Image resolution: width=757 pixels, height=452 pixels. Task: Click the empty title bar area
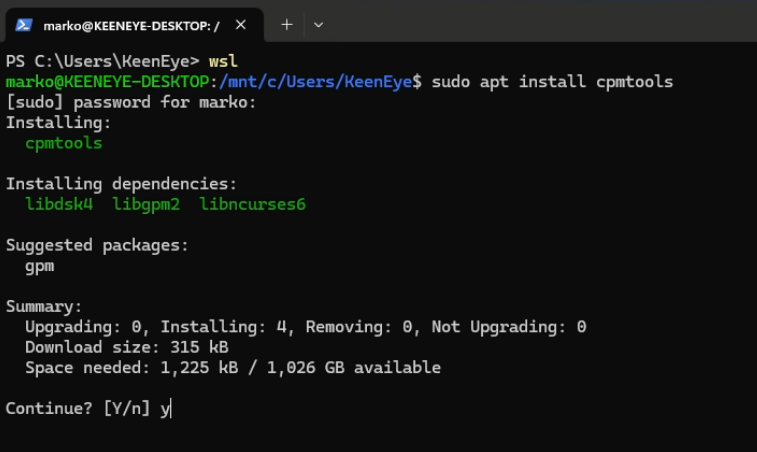point(540,22)
